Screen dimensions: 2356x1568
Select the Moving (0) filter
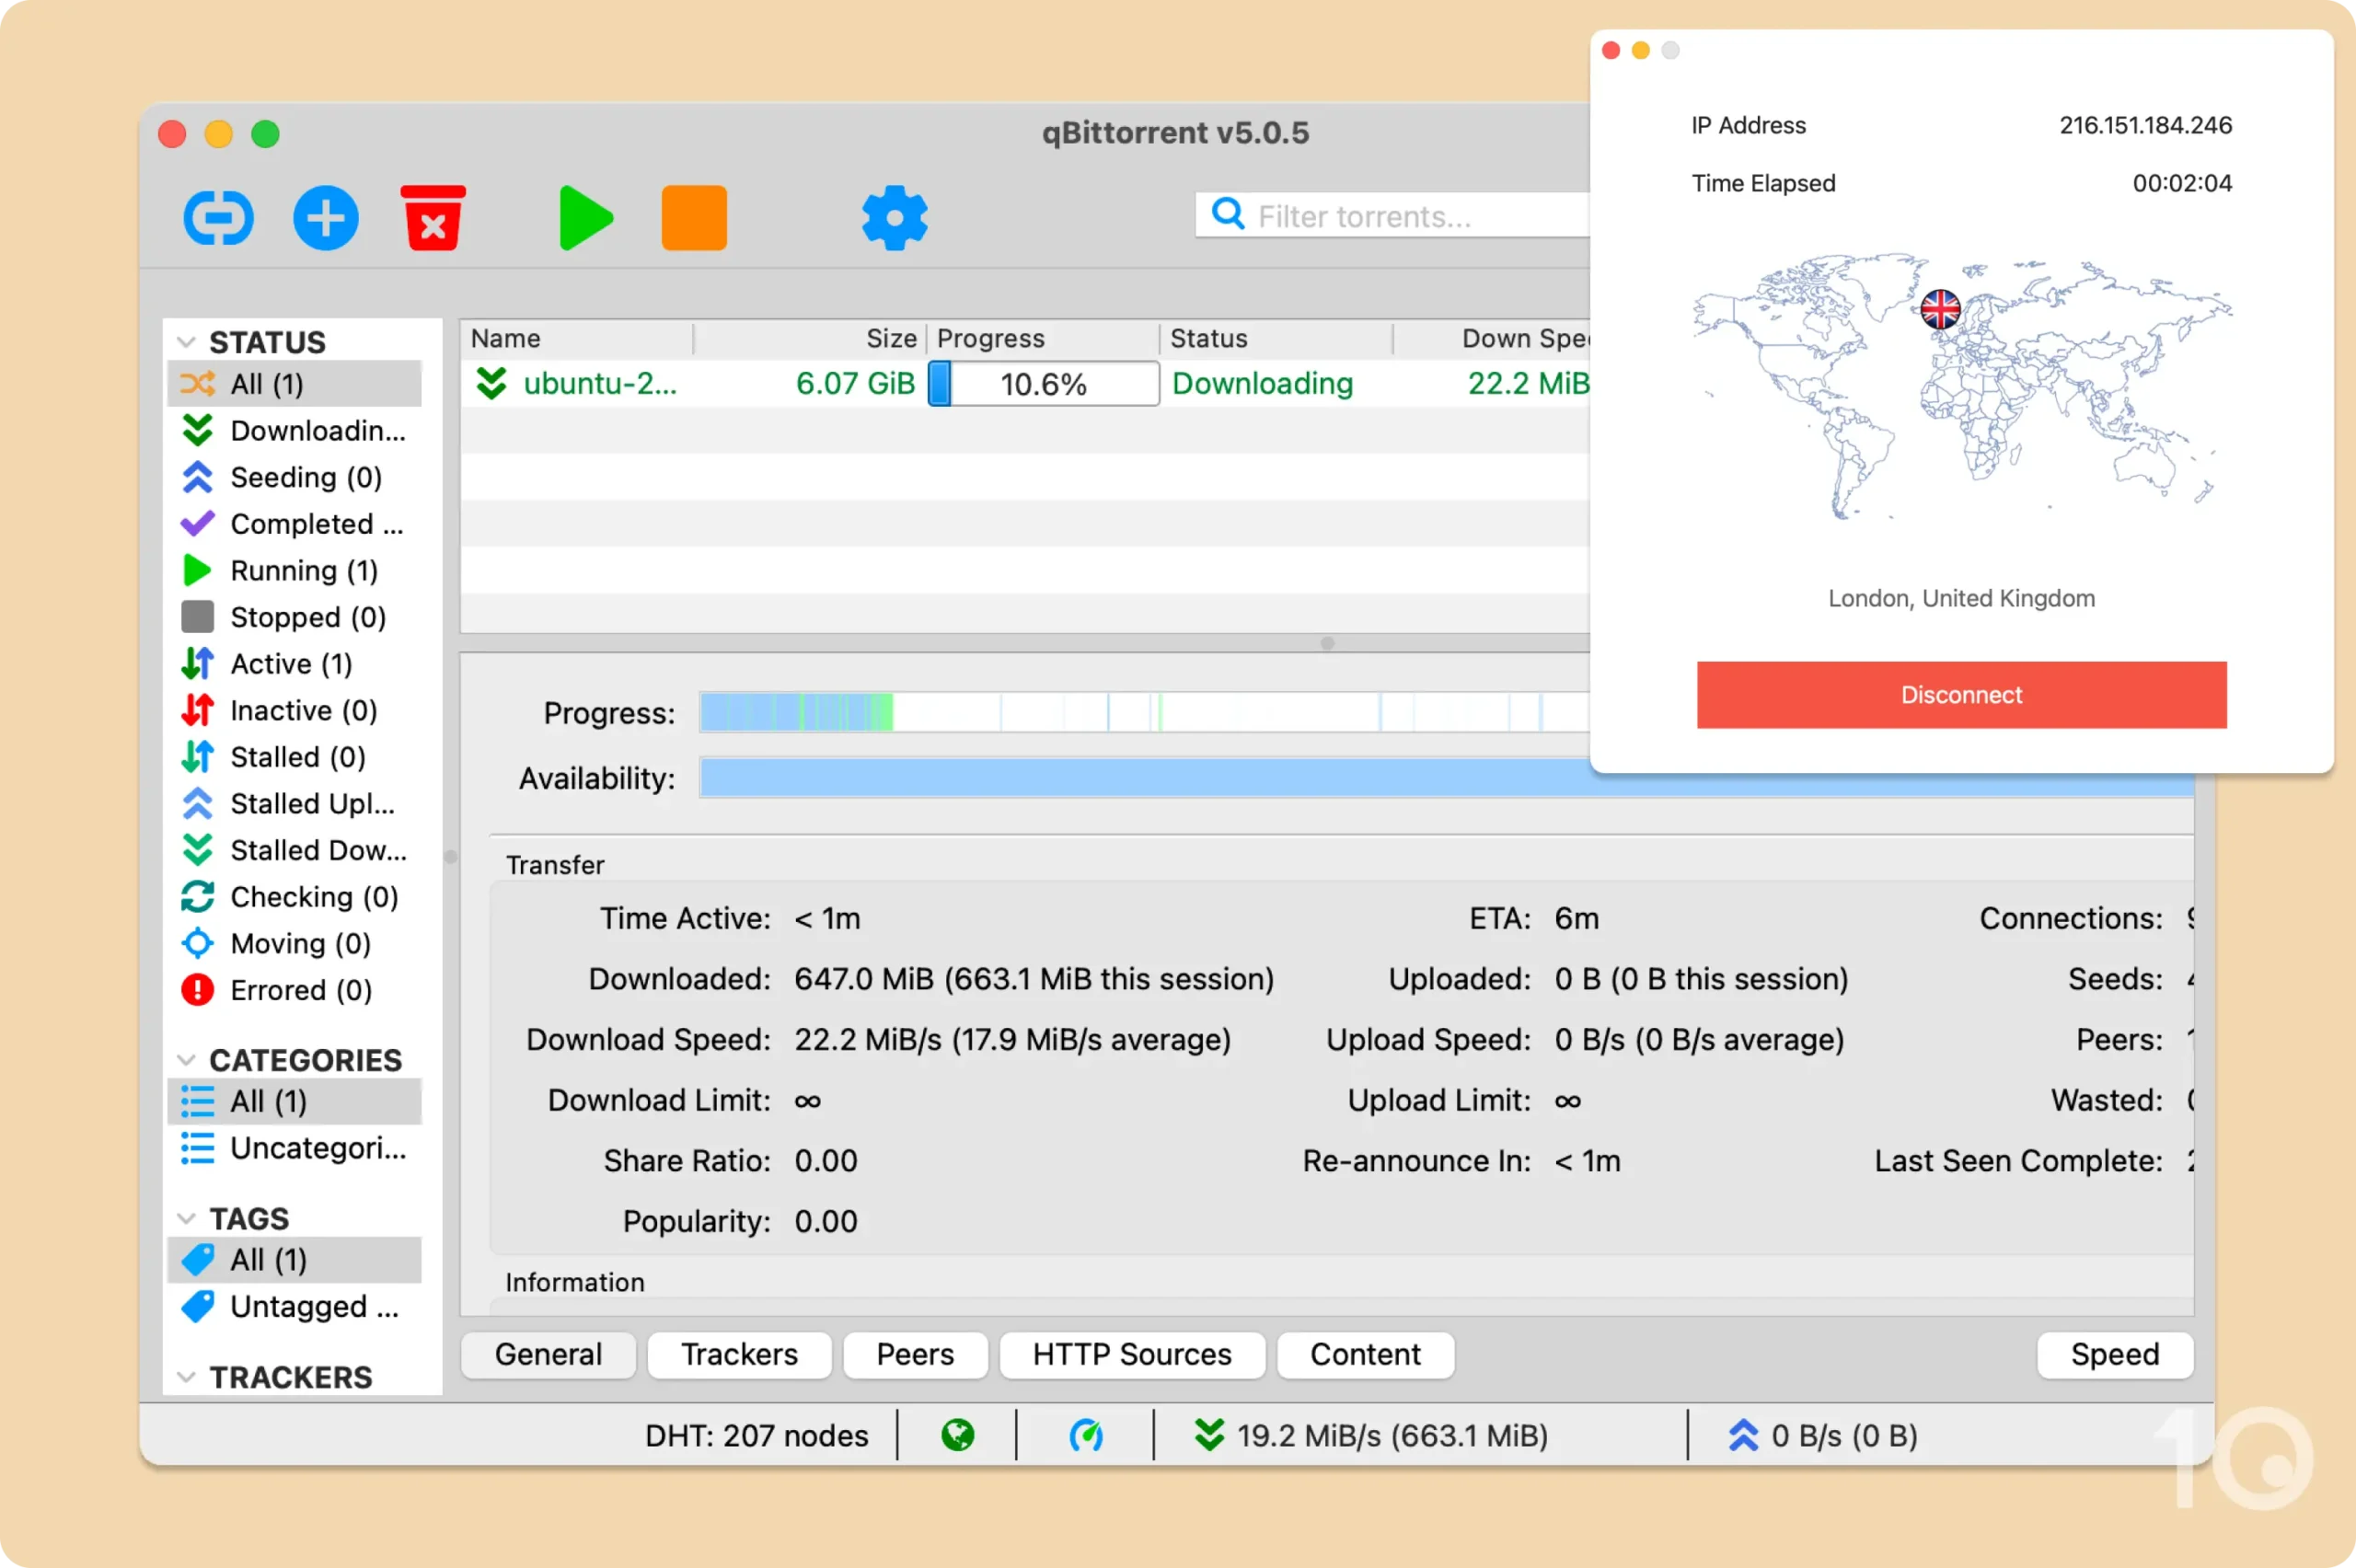click(295, 944)
